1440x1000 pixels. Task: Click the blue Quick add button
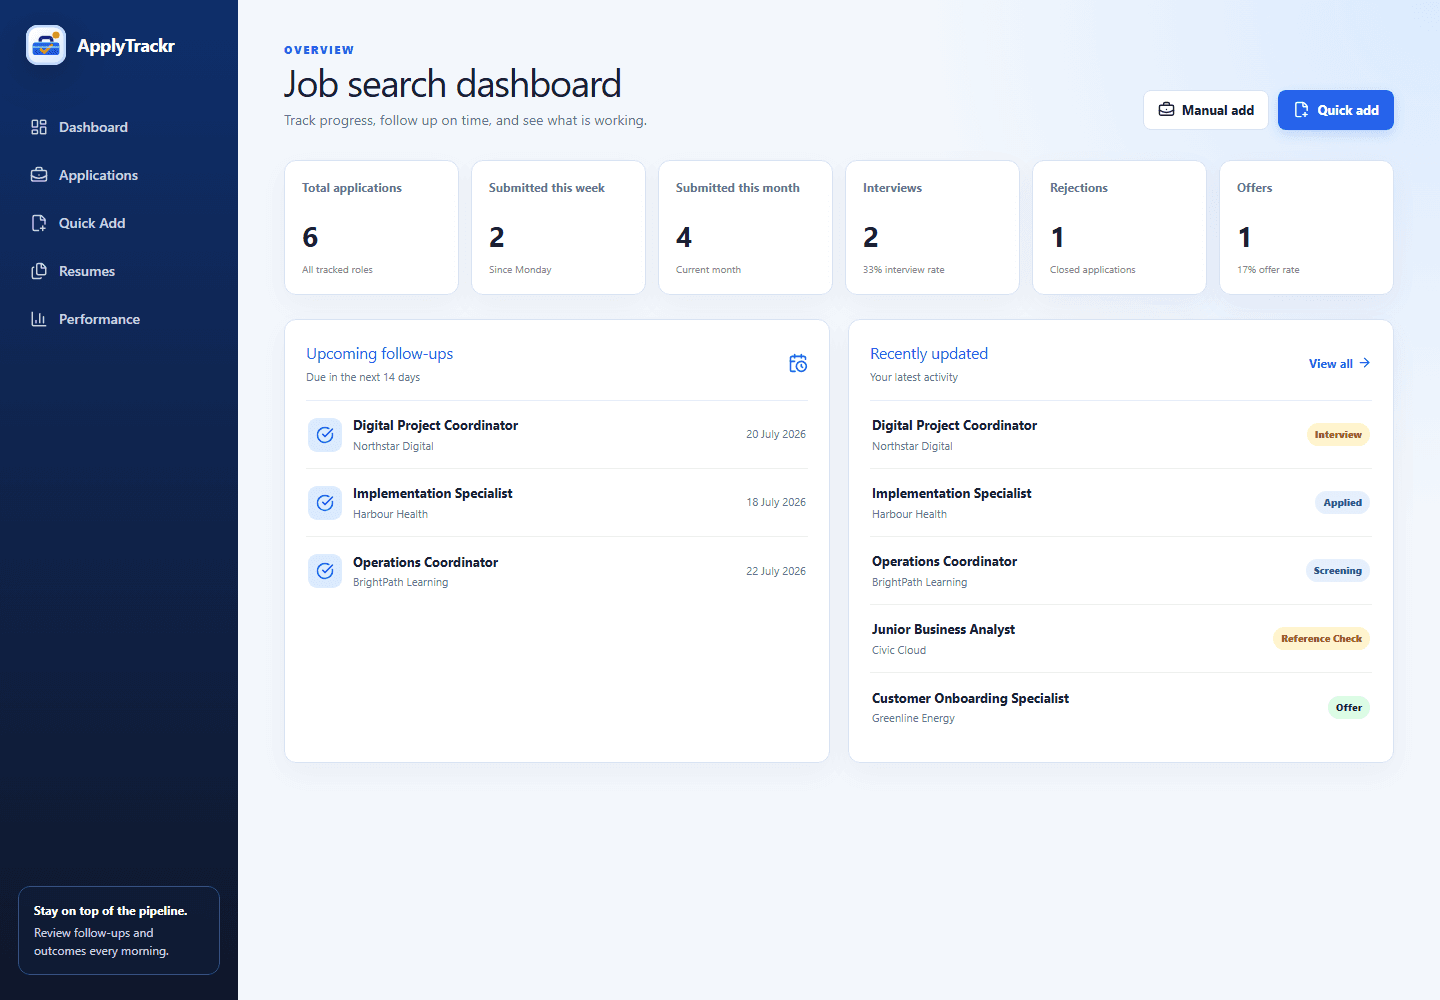(x=1336, y=110)
